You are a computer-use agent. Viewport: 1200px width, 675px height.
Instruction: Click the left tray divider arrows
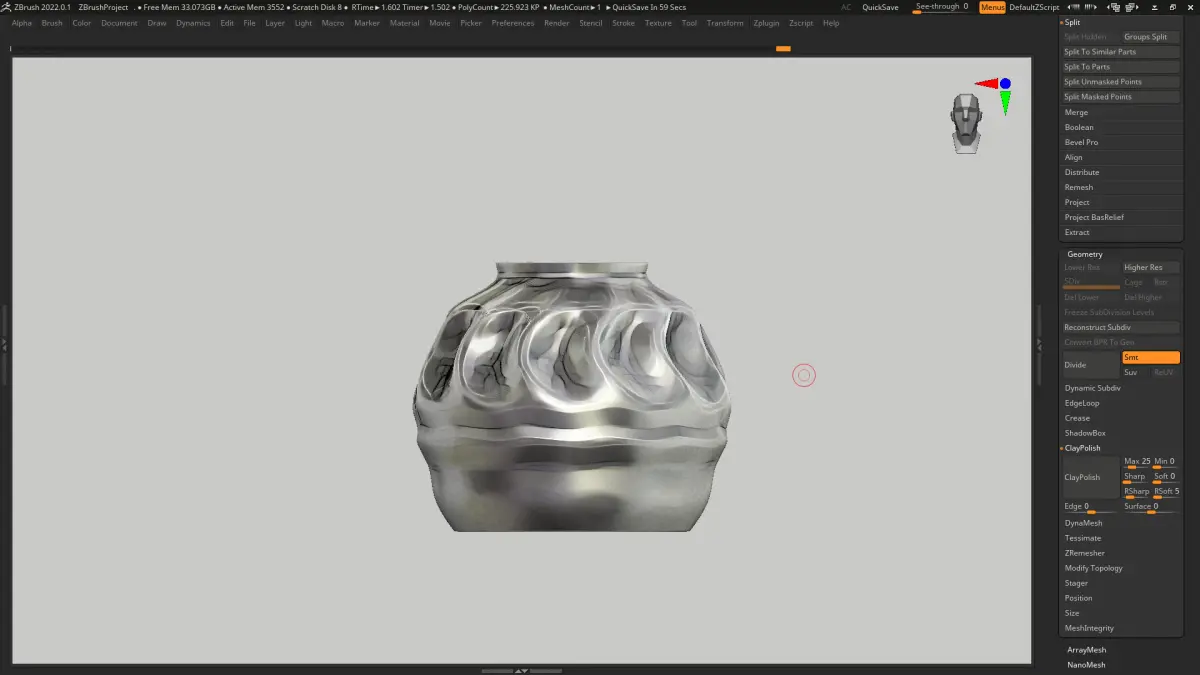pos(4,343)
